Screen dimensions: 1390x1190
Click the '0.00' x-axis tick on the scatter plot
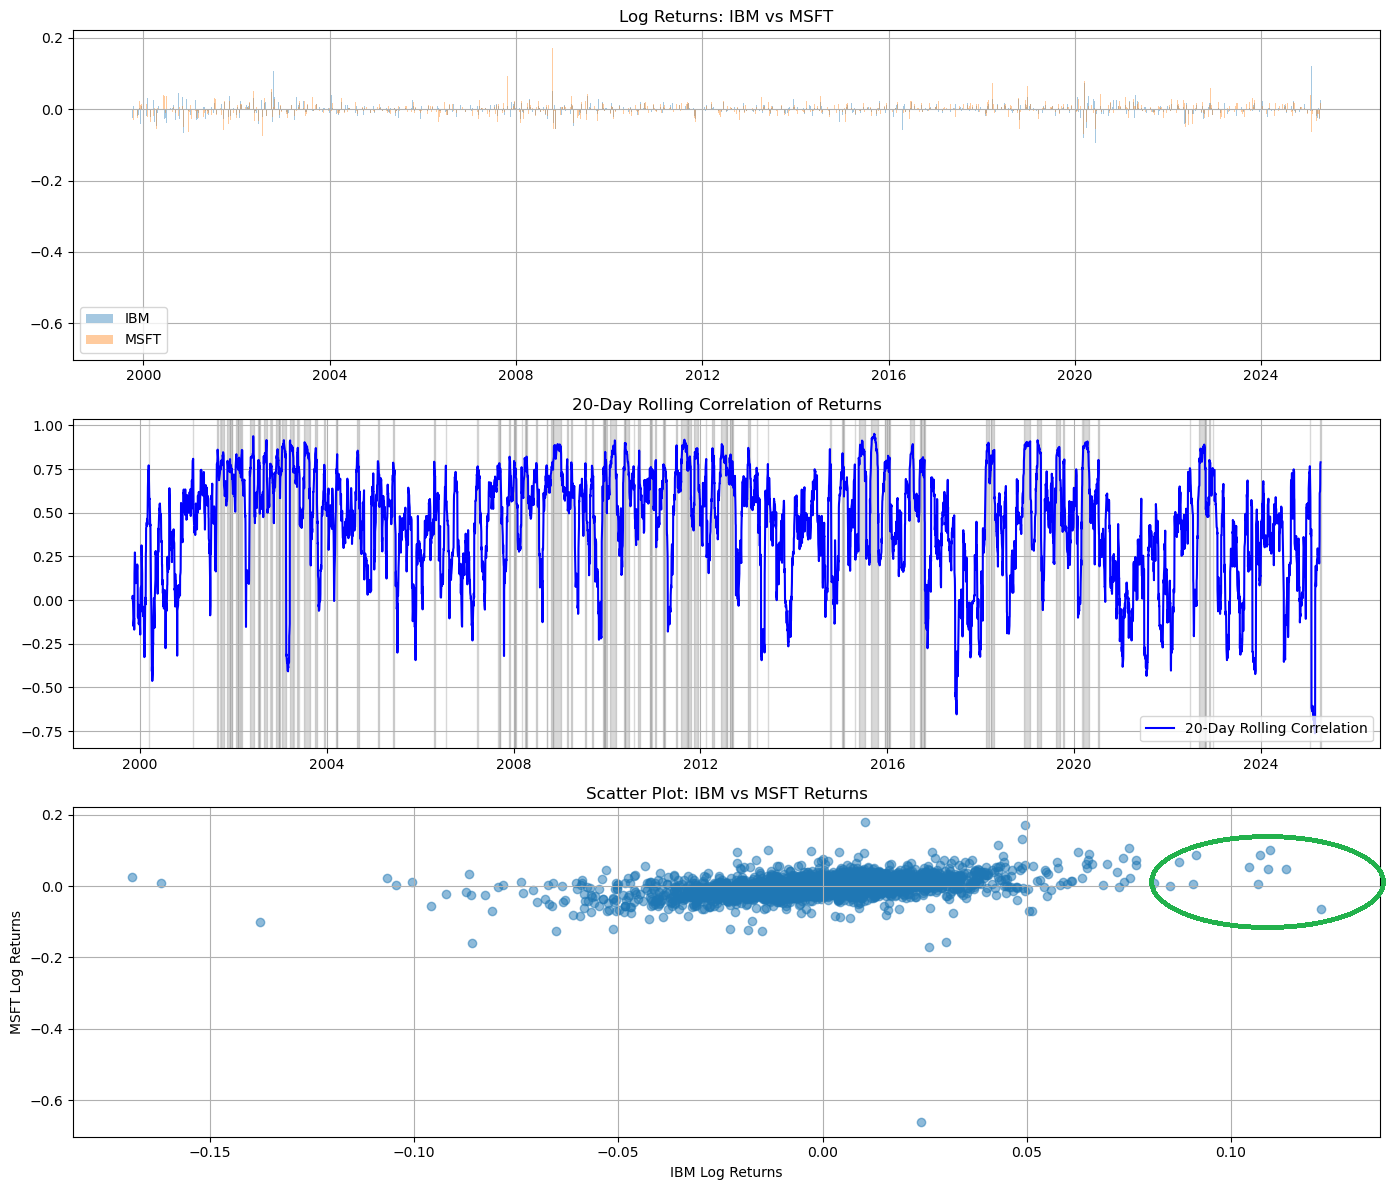point(823,1153)
